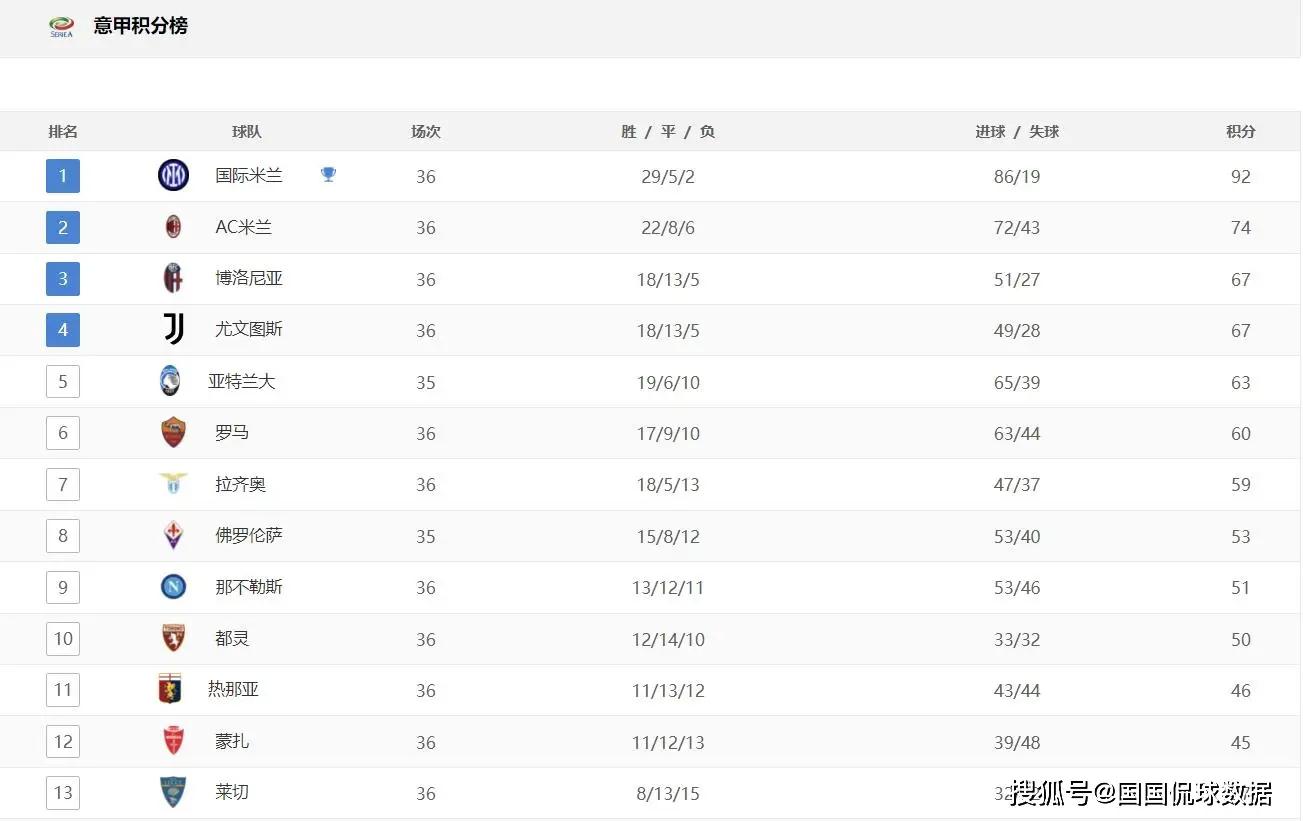Click rank badge 12
Screen dimensions: 1303x821
coord(63,741)
